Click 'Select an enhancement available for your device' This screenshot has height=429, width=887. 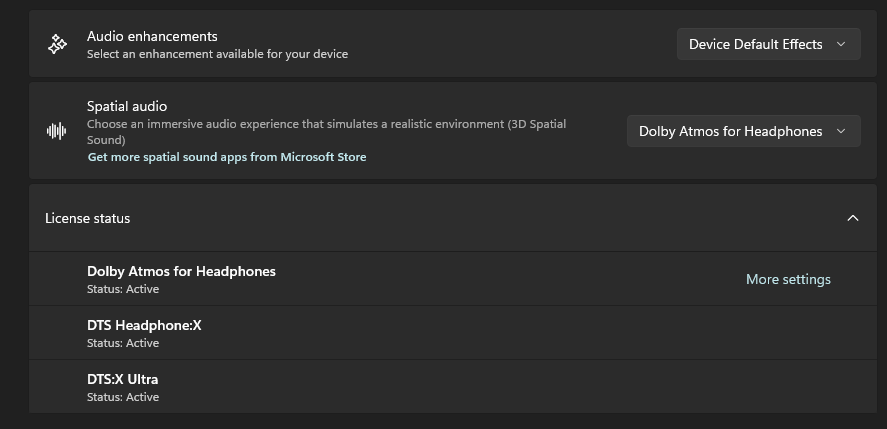click(x=217, y=54)
